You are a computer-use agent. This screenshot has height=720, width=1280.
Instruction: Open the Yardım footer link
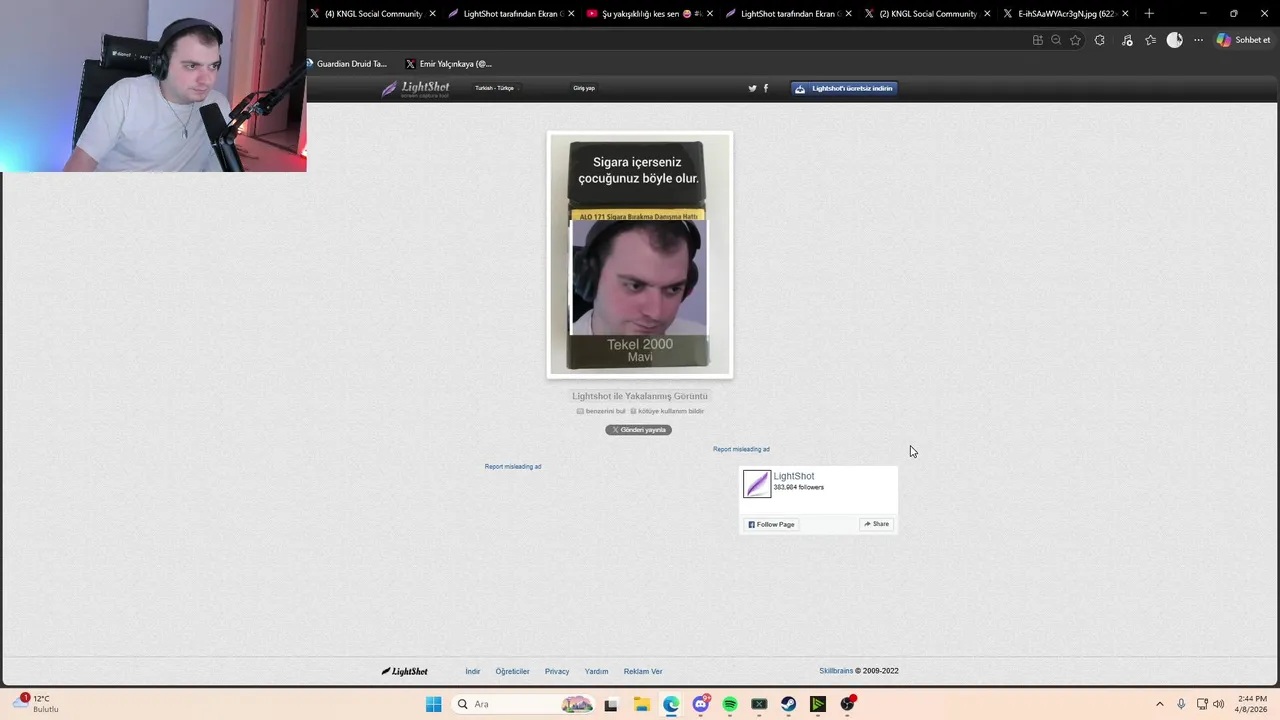point(596,671)
